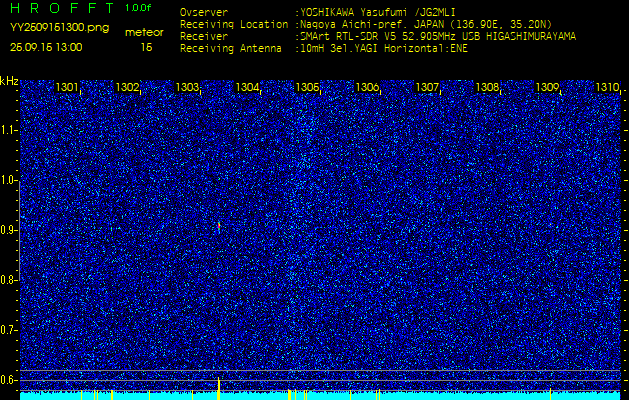The width and height of the screenshot is (629, 400).
Task: Click the "meteor" count label
Action: coord(144,33)
